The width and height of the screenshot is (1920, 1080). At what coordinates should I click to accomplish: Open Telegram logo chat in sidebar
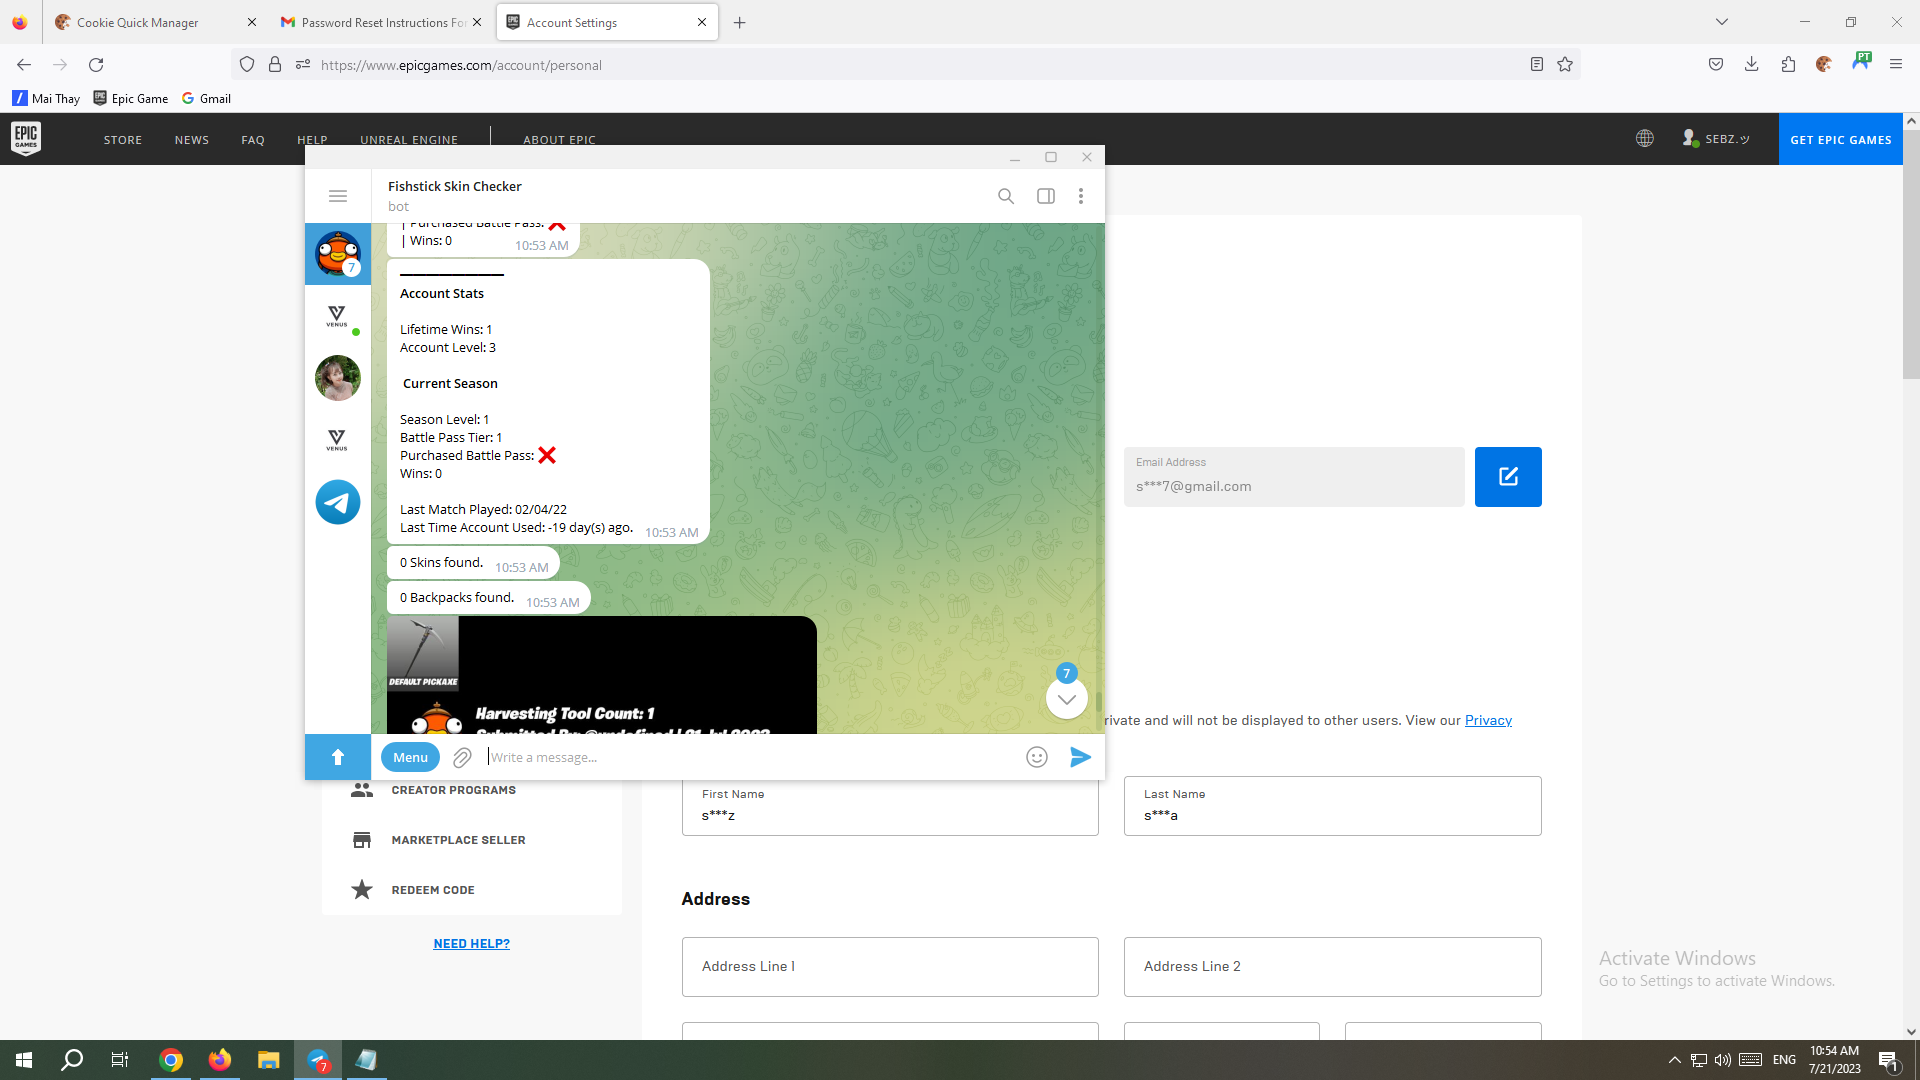pos(338,502)
